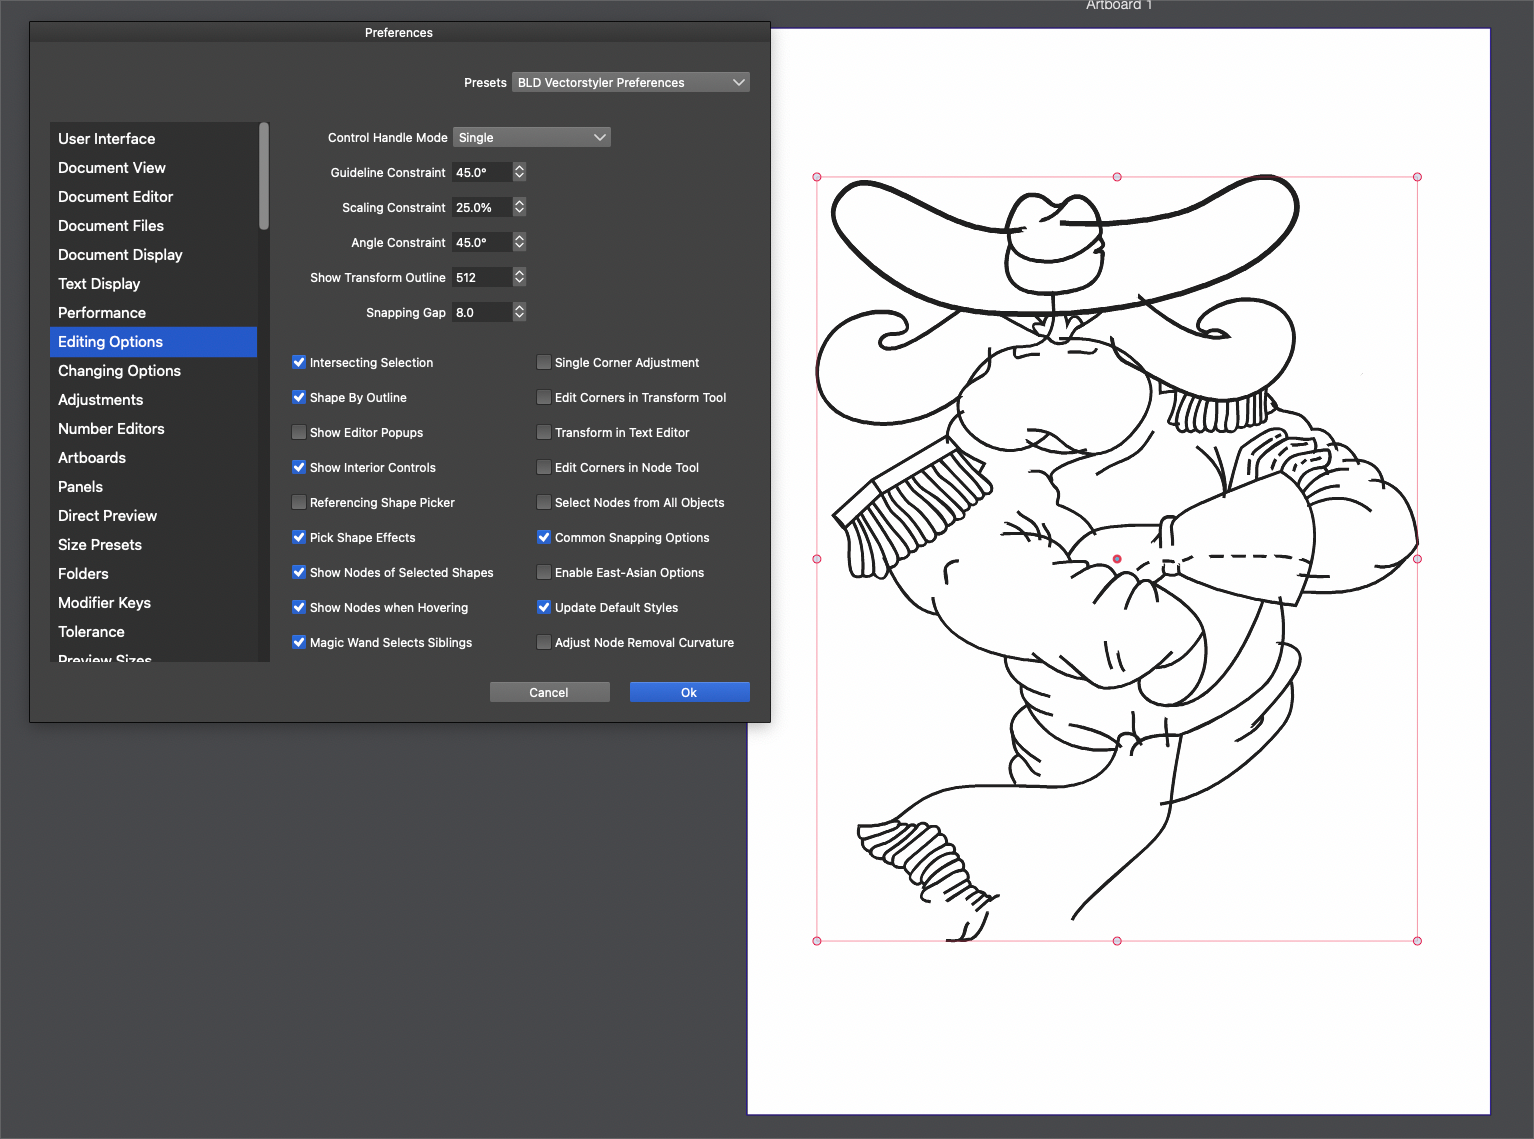Click the category list scrollbar
The height and width of the screenshot is (1139, 1534).
[264, 178]
